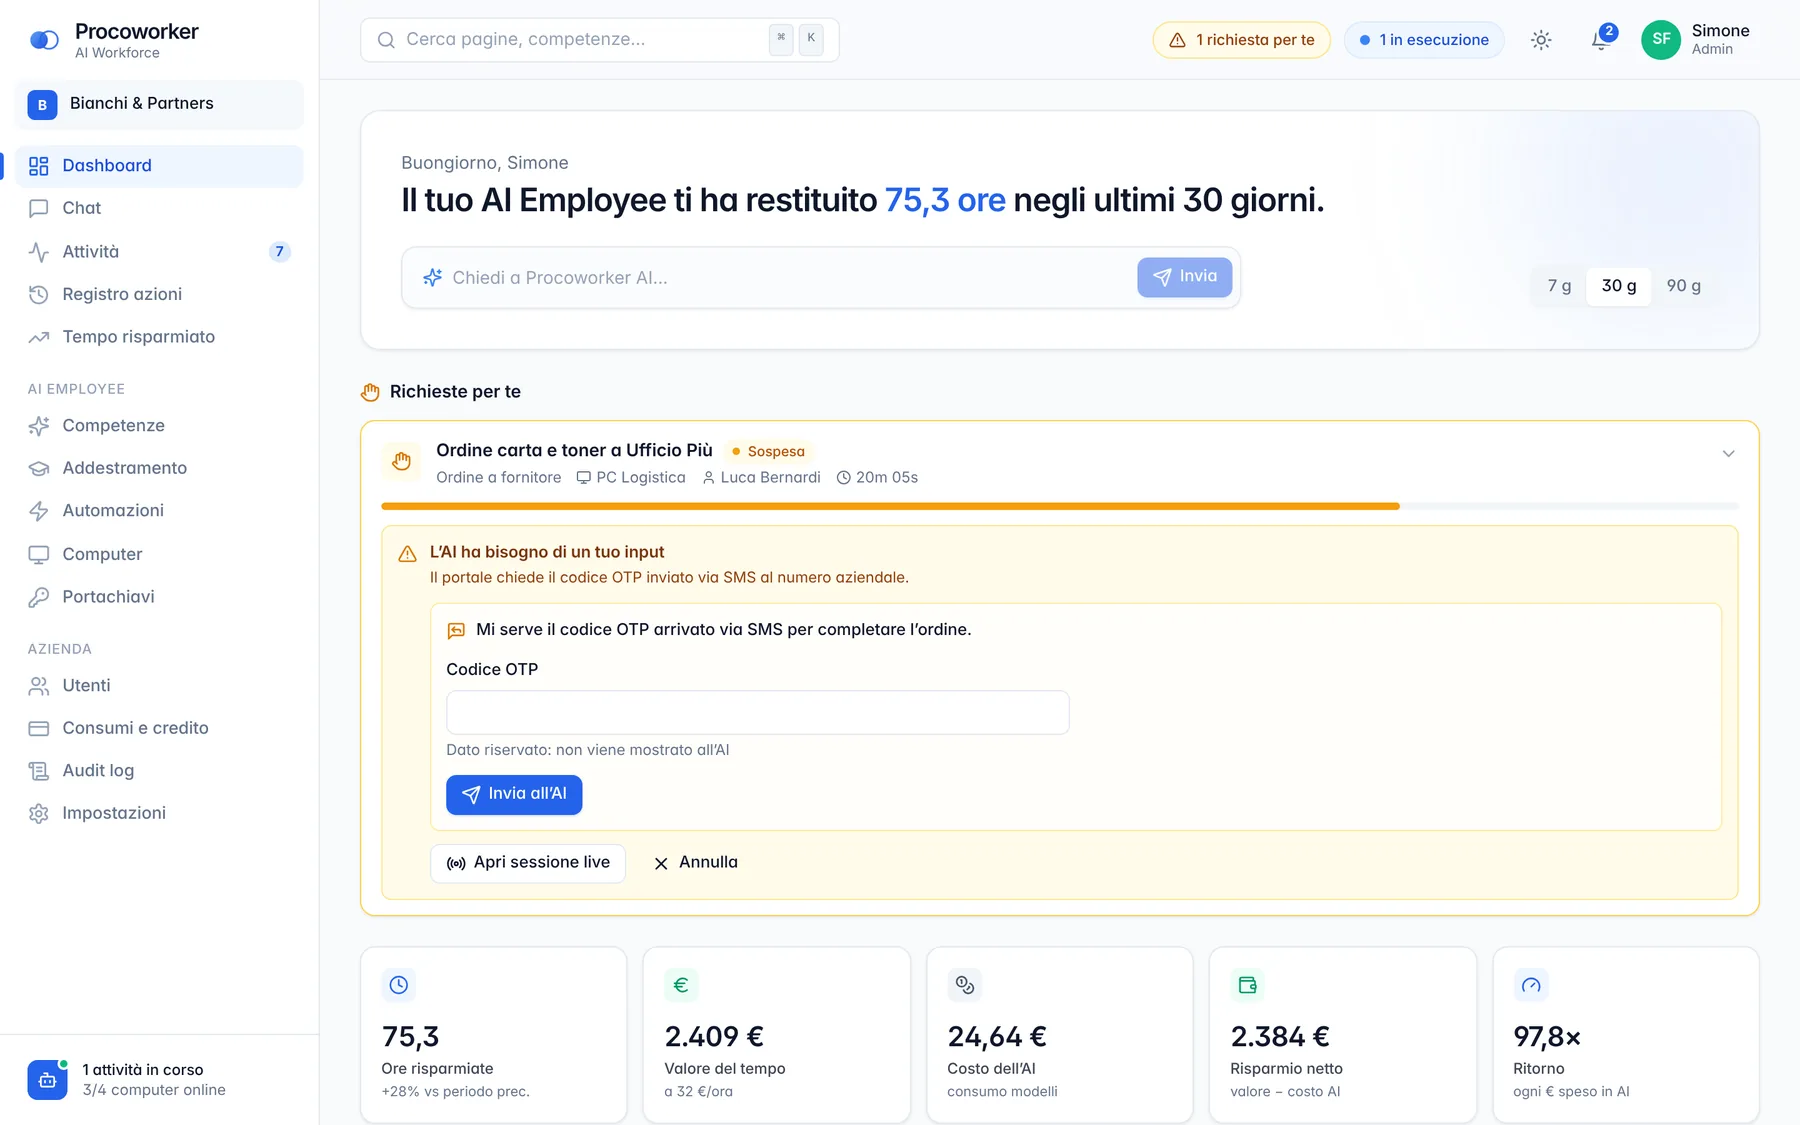Select the 7 g time range
Viewport: 1800px width, 1125px height.
pyautogui.click(x=1559, y=286)
